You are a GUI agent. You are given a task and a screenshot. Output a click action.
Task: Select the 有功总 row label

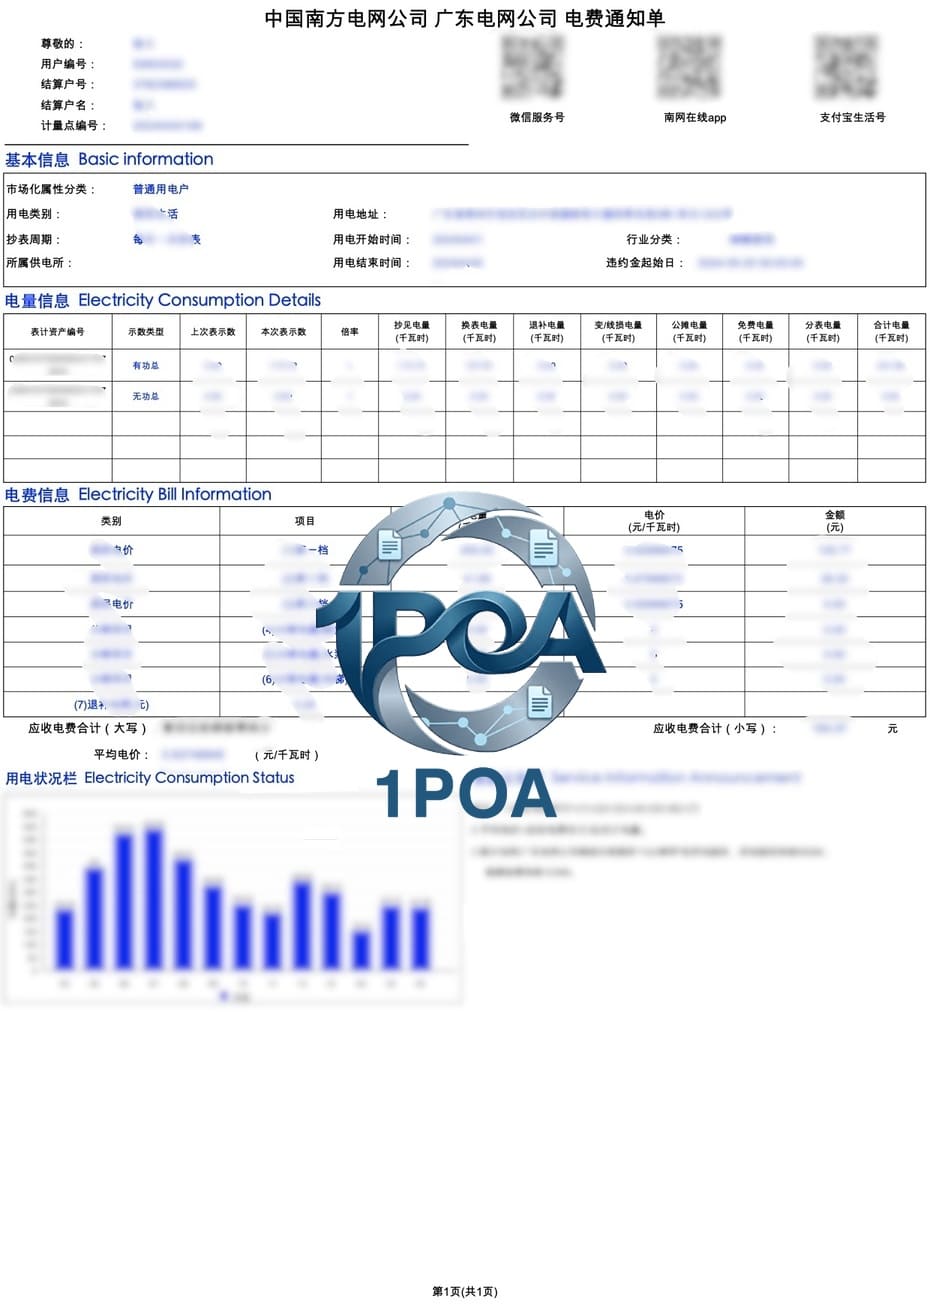click(146, 366)
